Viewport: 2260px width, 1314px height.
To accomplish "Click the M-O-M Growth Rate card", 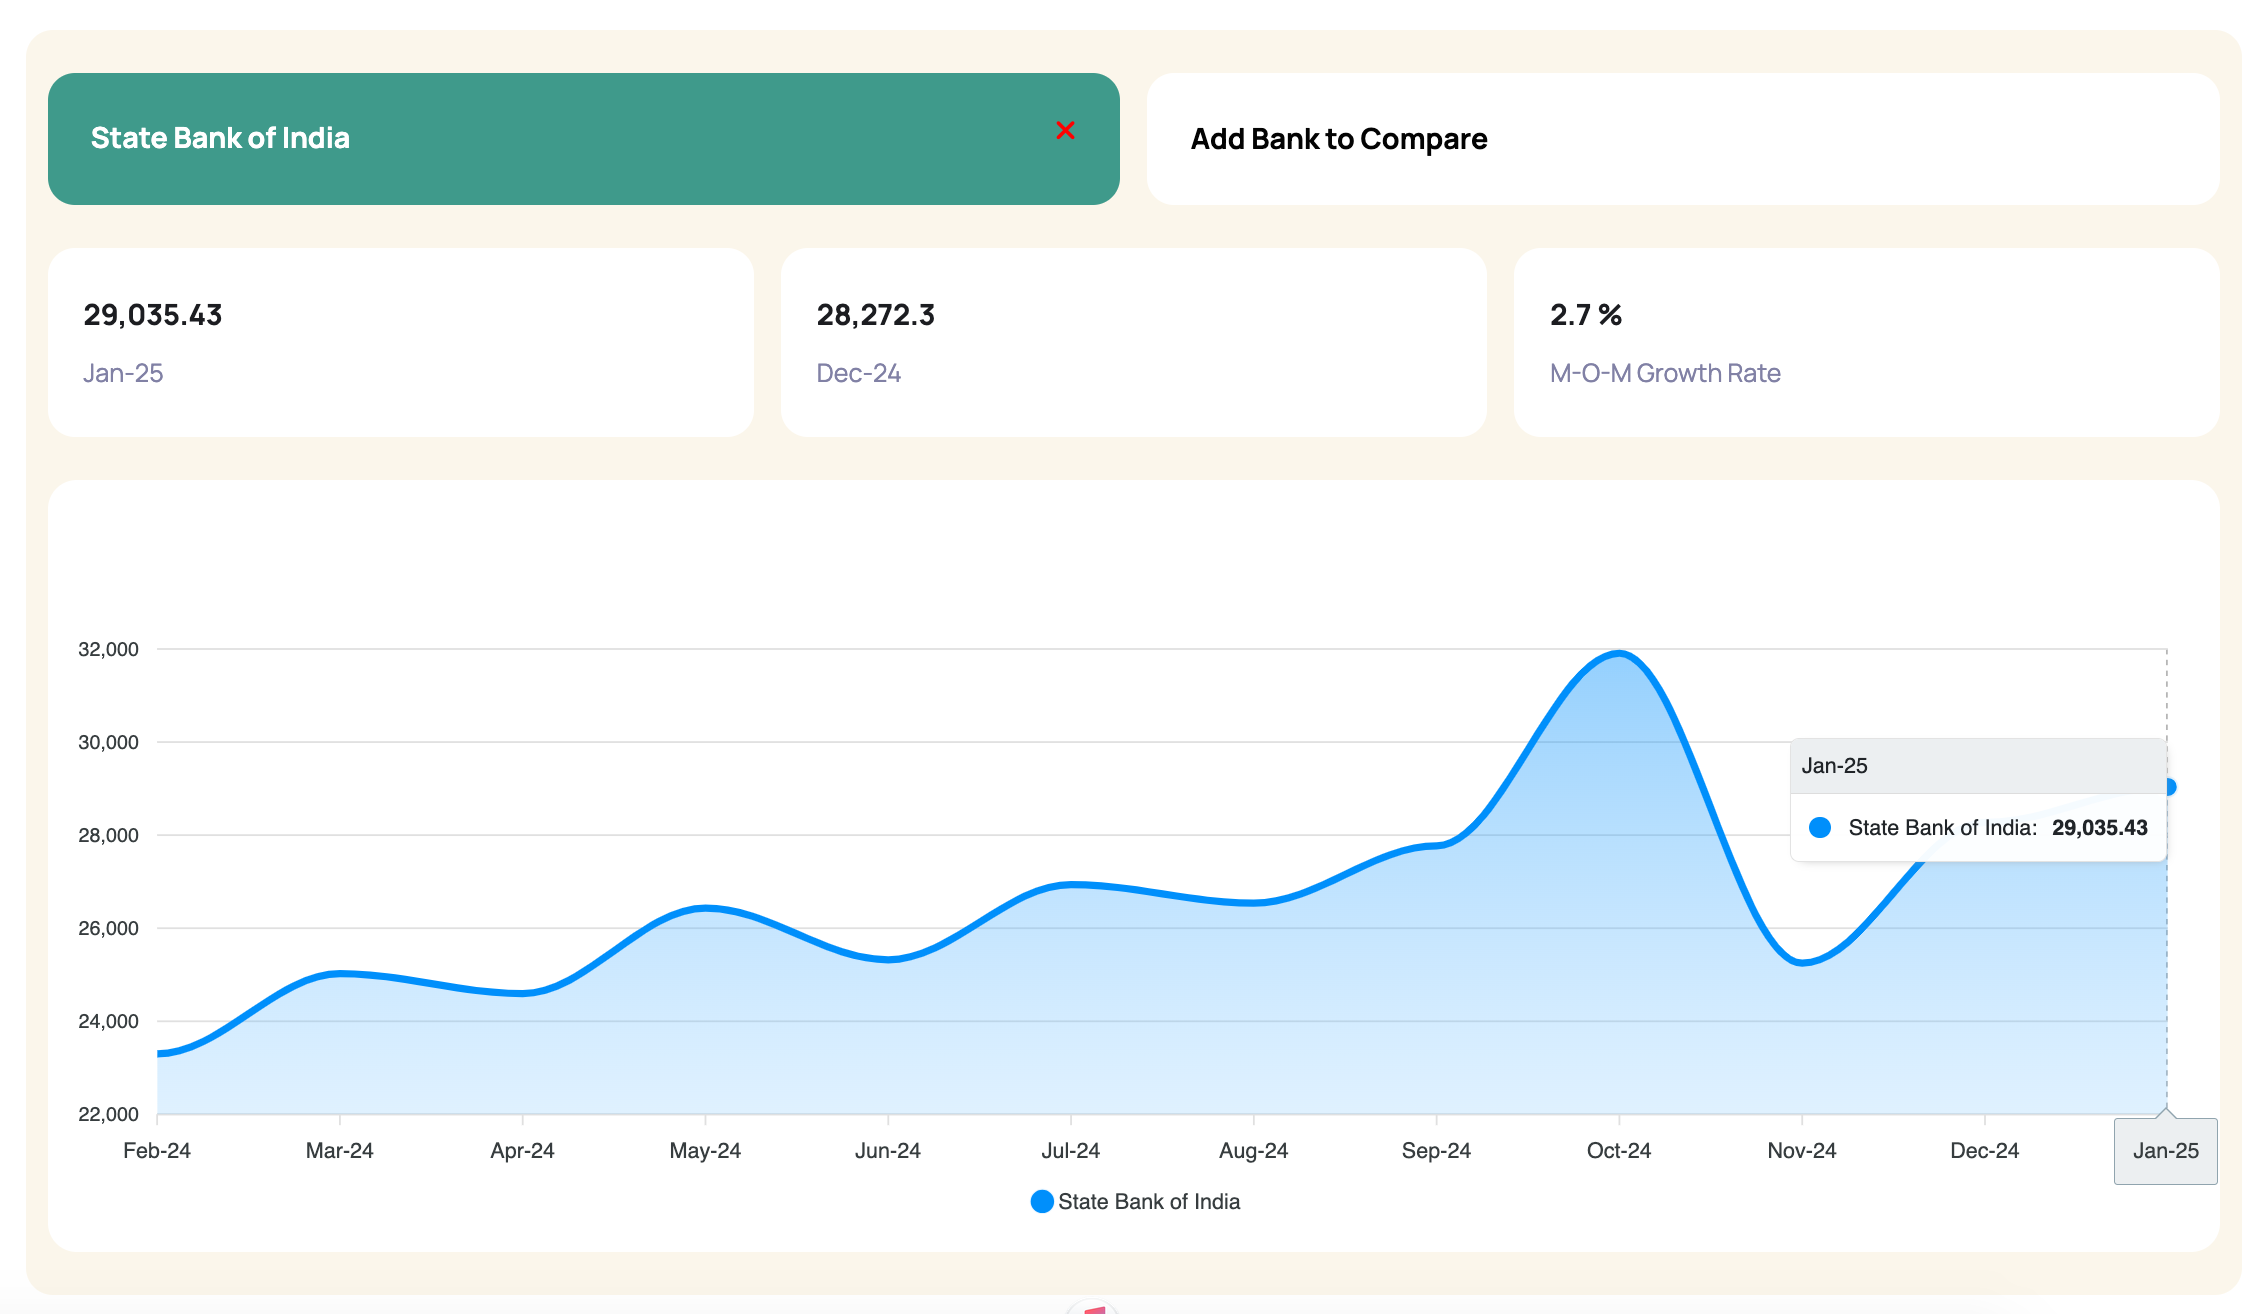I will coord(1866,342).
